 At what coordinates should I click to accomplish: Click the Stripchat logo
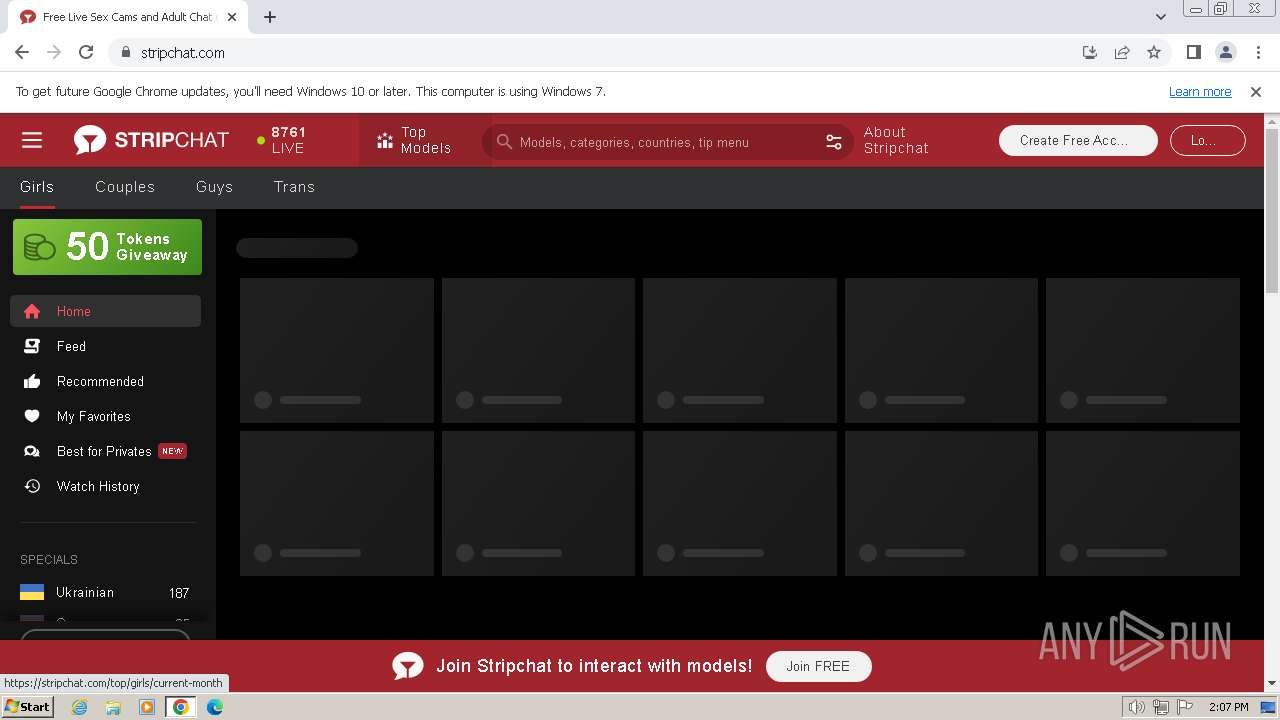(151, 140)
